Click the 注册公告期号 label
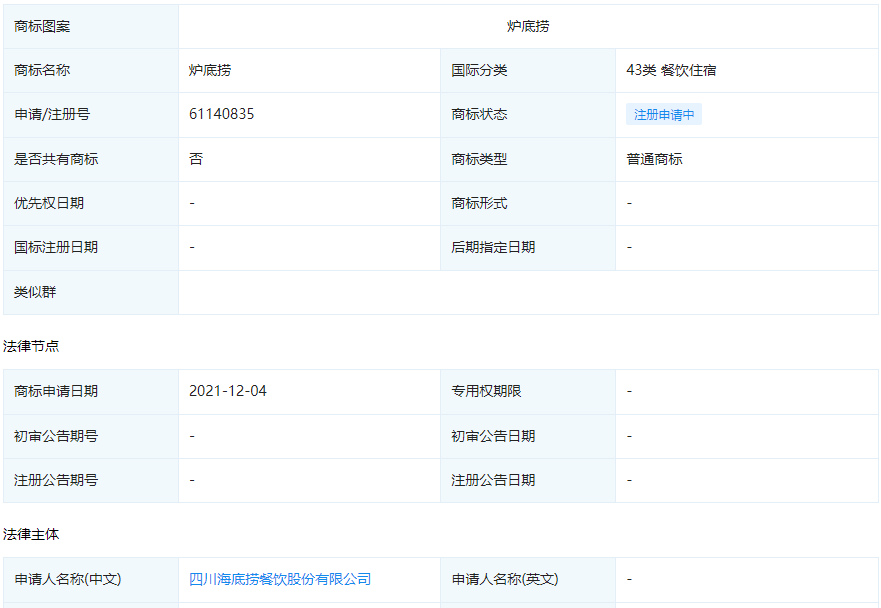This screenshot has width=881, height=608. tap(56, 480)
